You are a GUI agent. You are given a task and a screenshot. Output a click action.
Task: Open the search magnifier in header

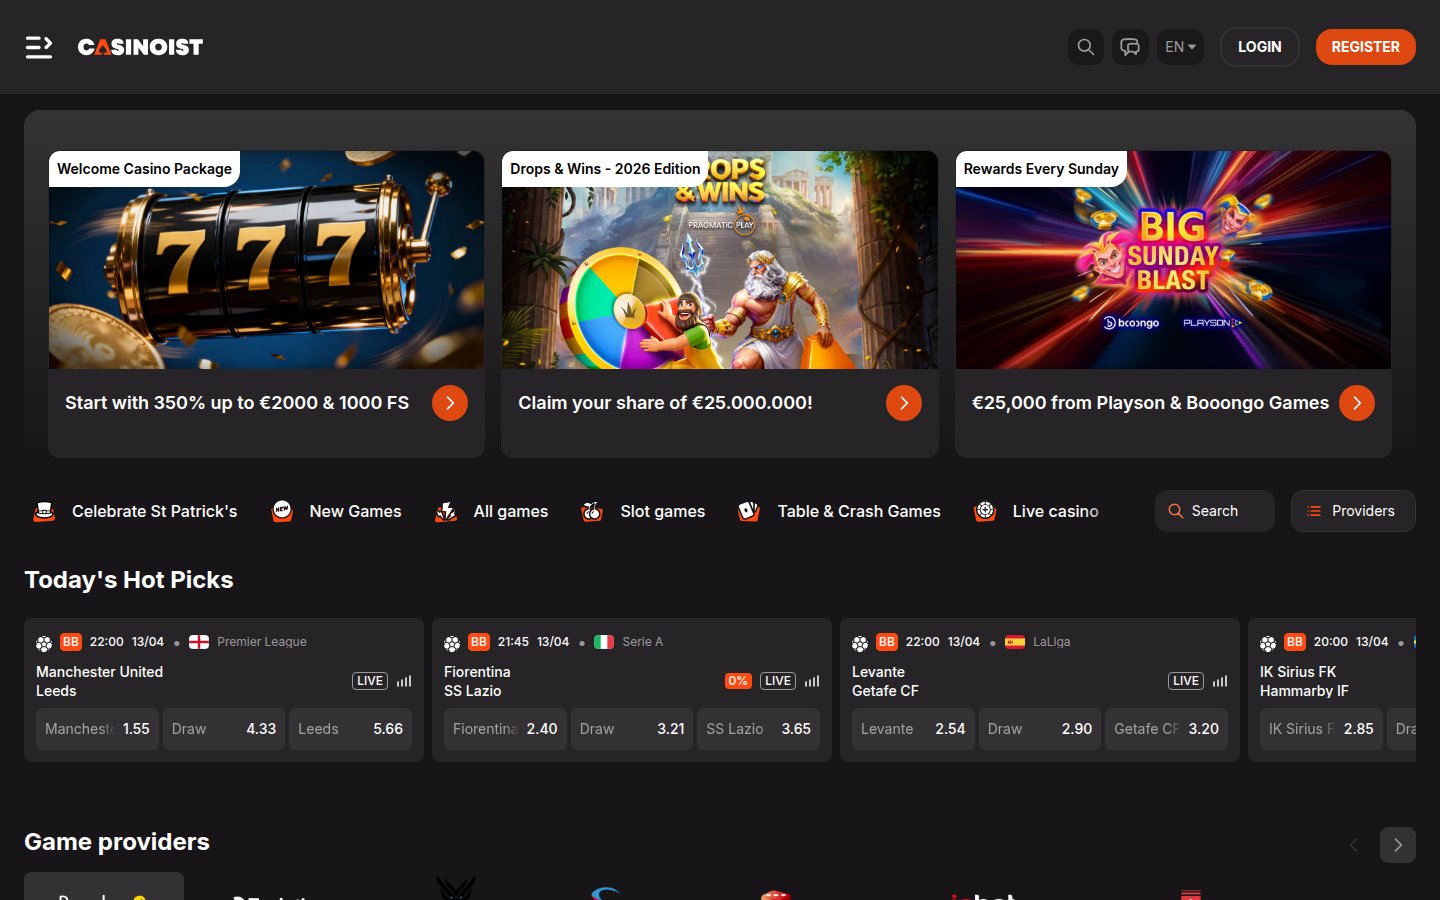coord(1085,47)
